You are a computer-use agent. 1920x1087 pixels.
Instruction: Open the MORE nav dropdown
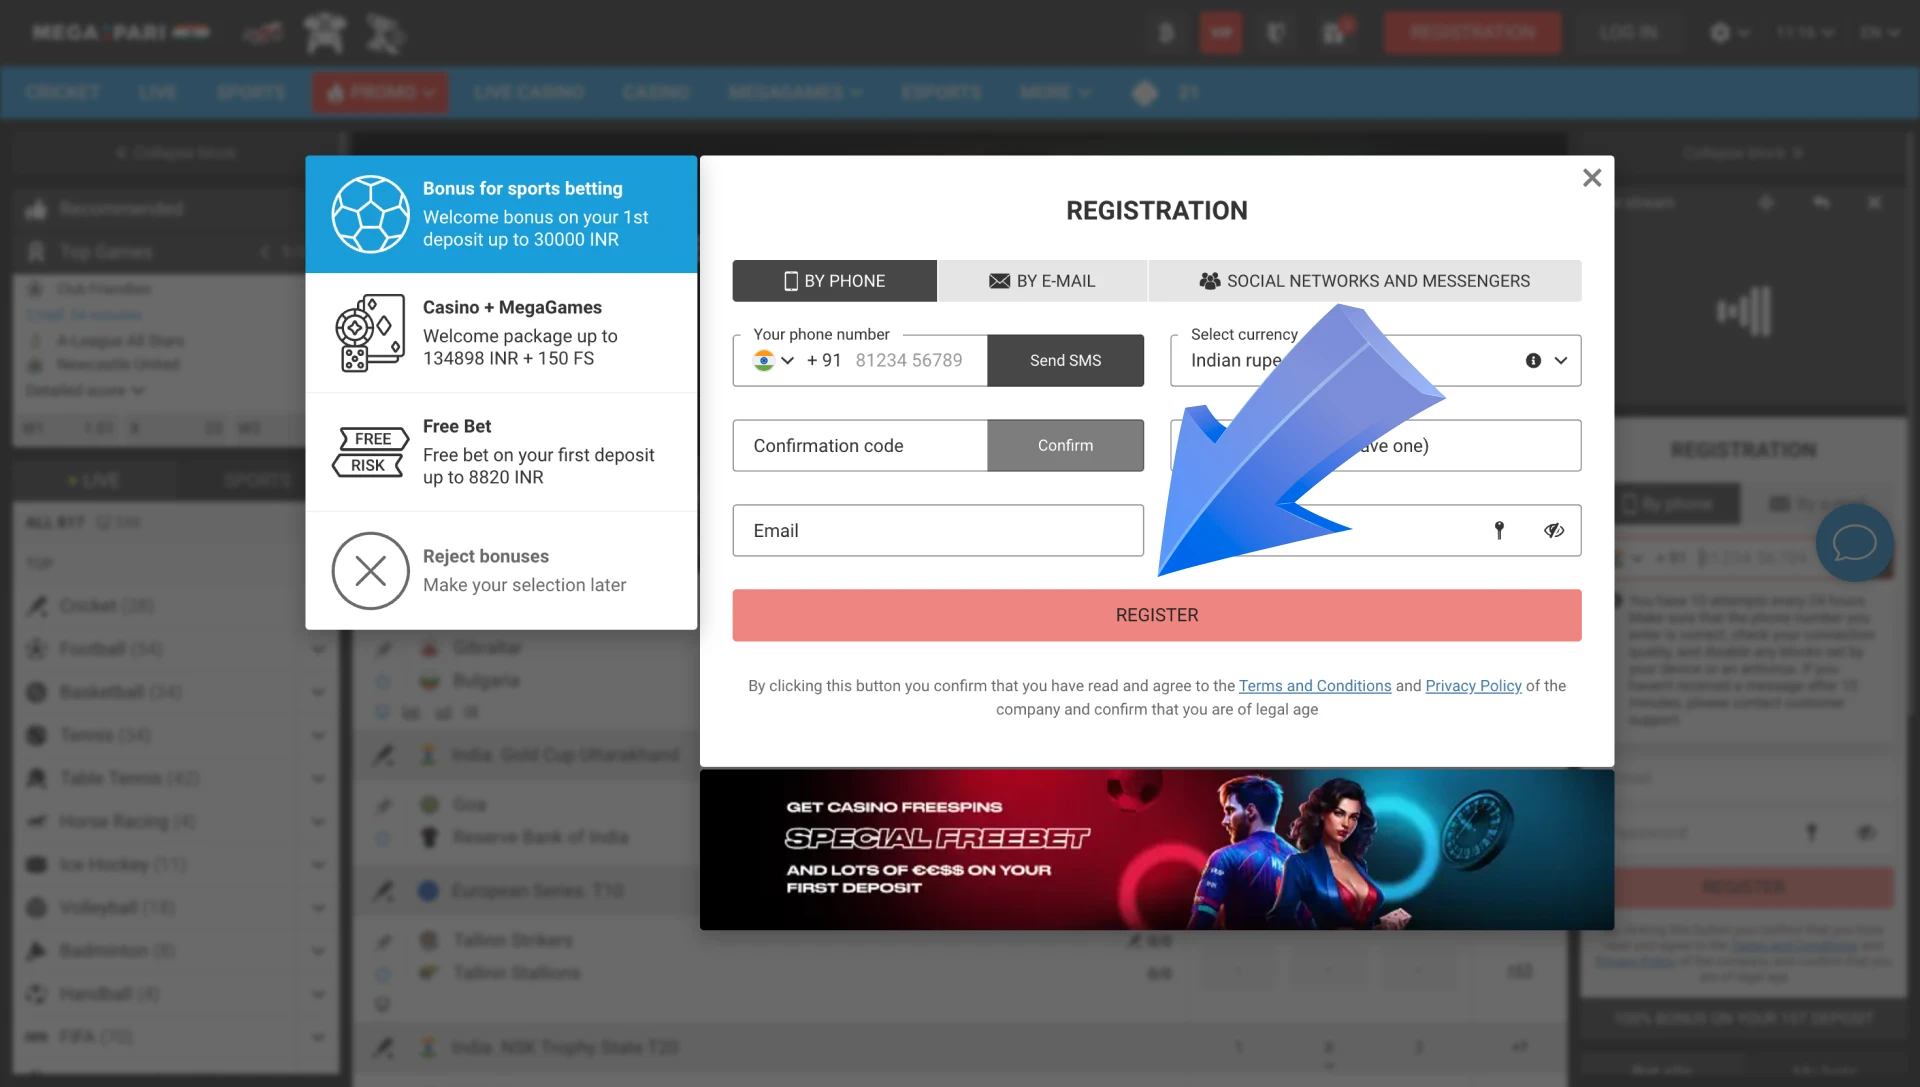tap(1055, 93)
